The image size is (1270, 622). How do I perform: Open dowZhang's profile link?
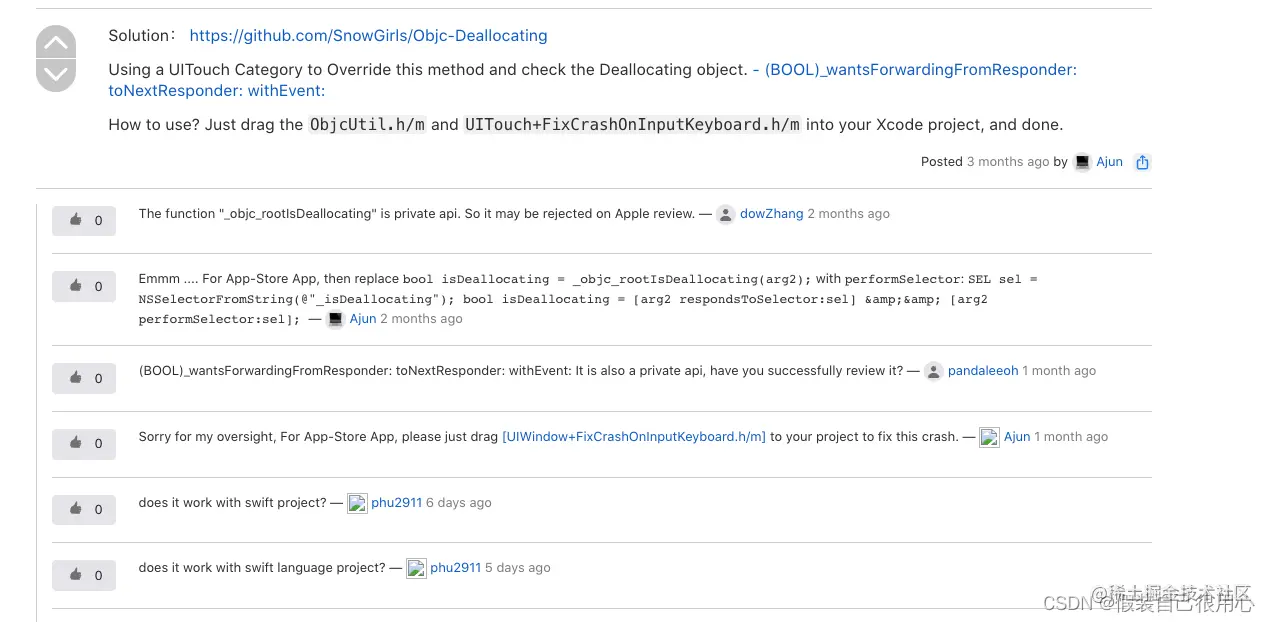pyautogui.click(x=771, y=214)
